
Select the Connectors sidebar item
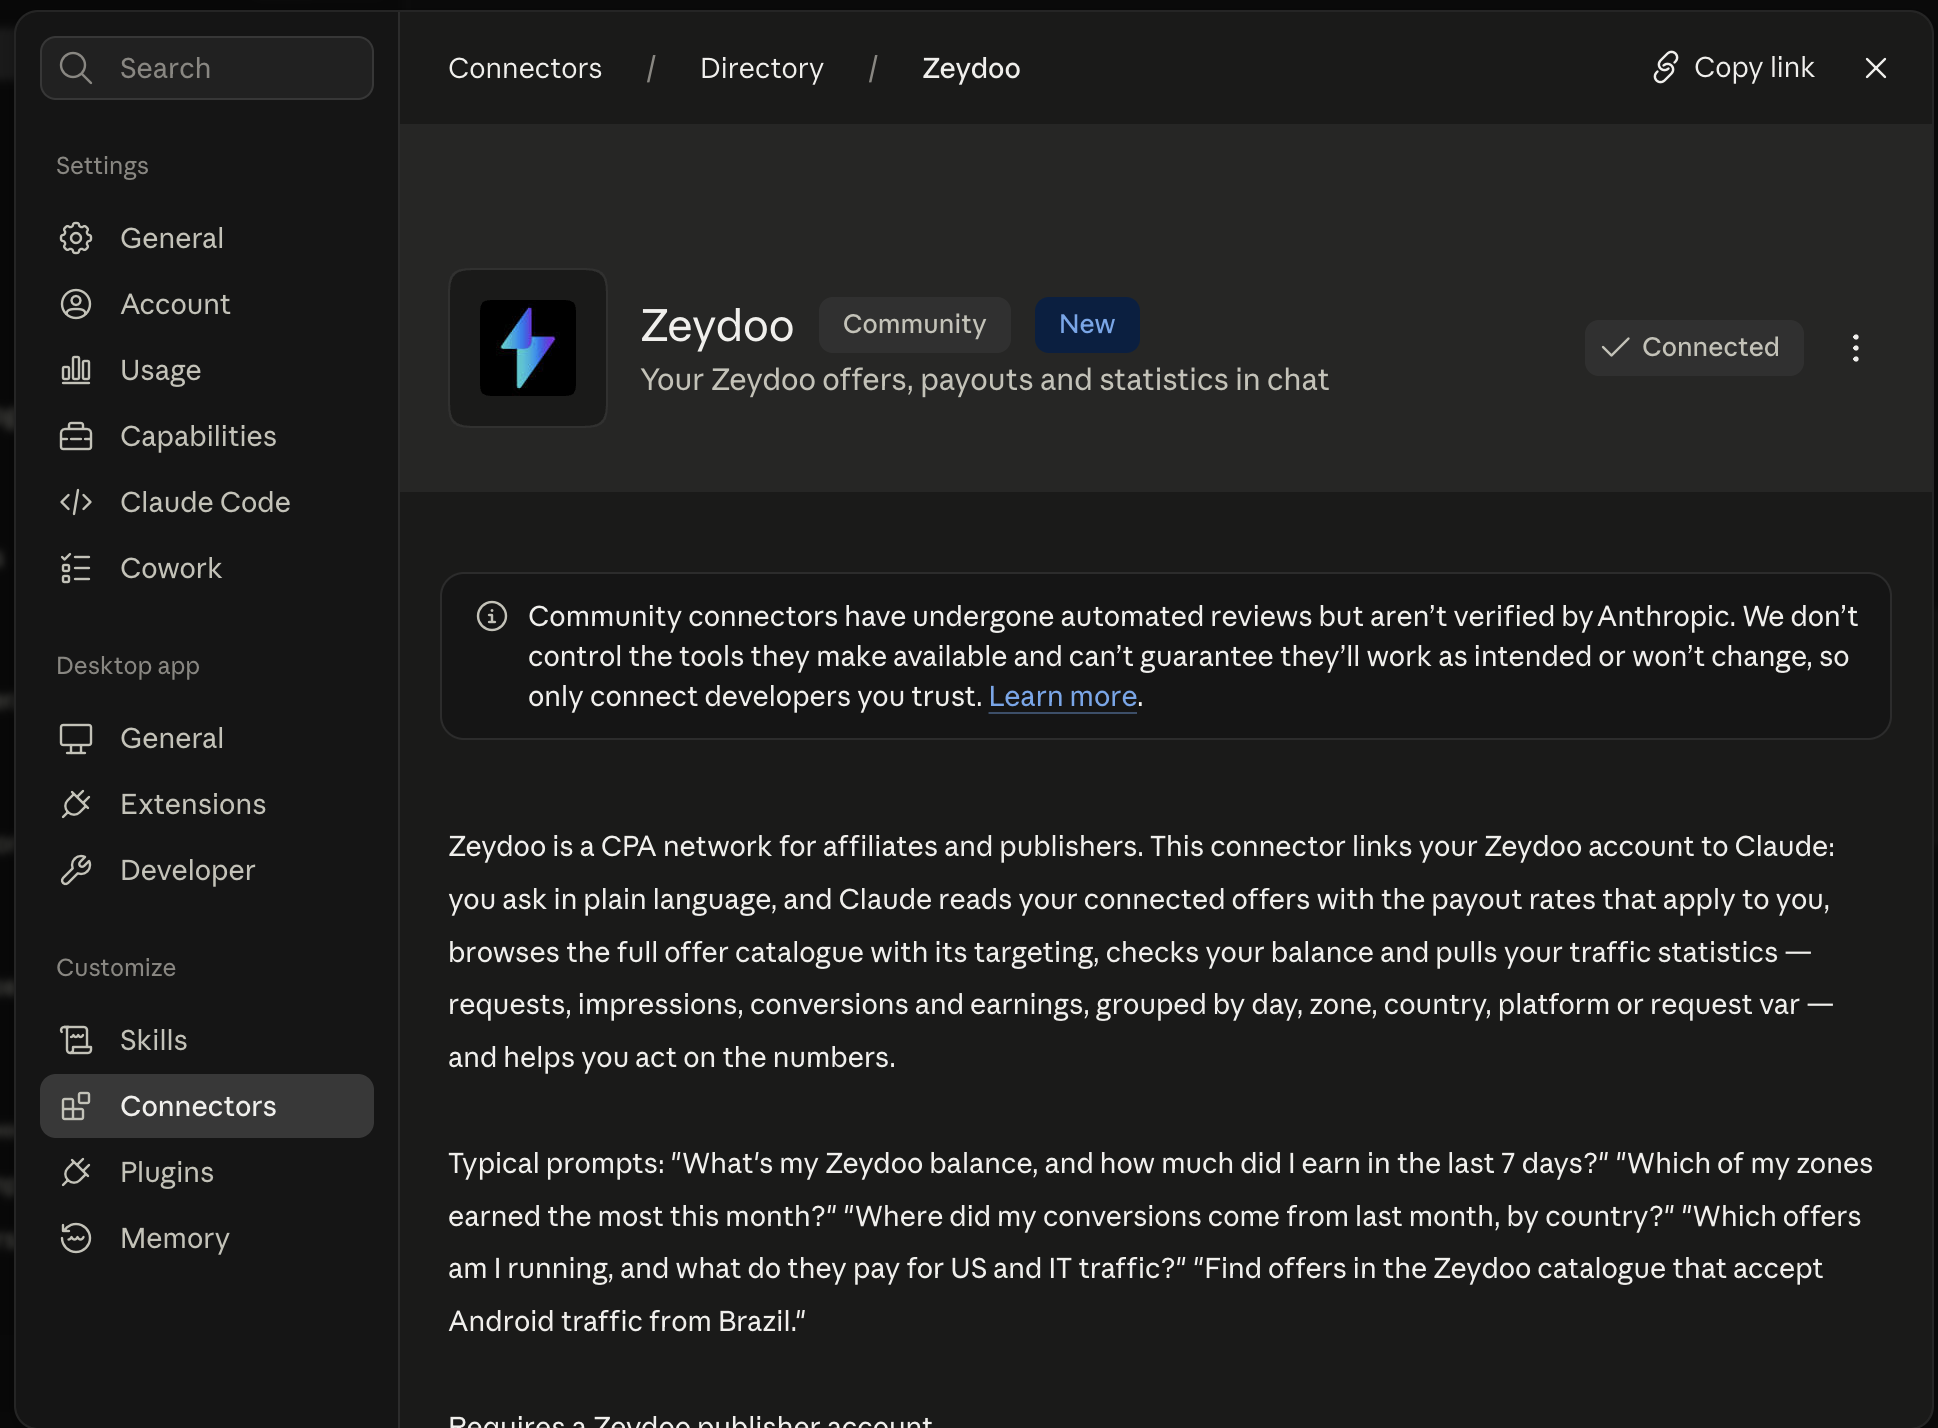tap(207, 1106)
